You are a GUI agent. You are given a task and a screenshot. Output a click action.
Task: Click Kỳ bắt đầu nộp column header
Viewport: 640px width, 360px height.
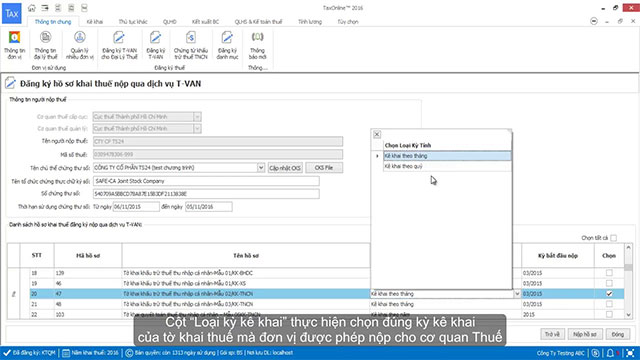coord(558,256)
